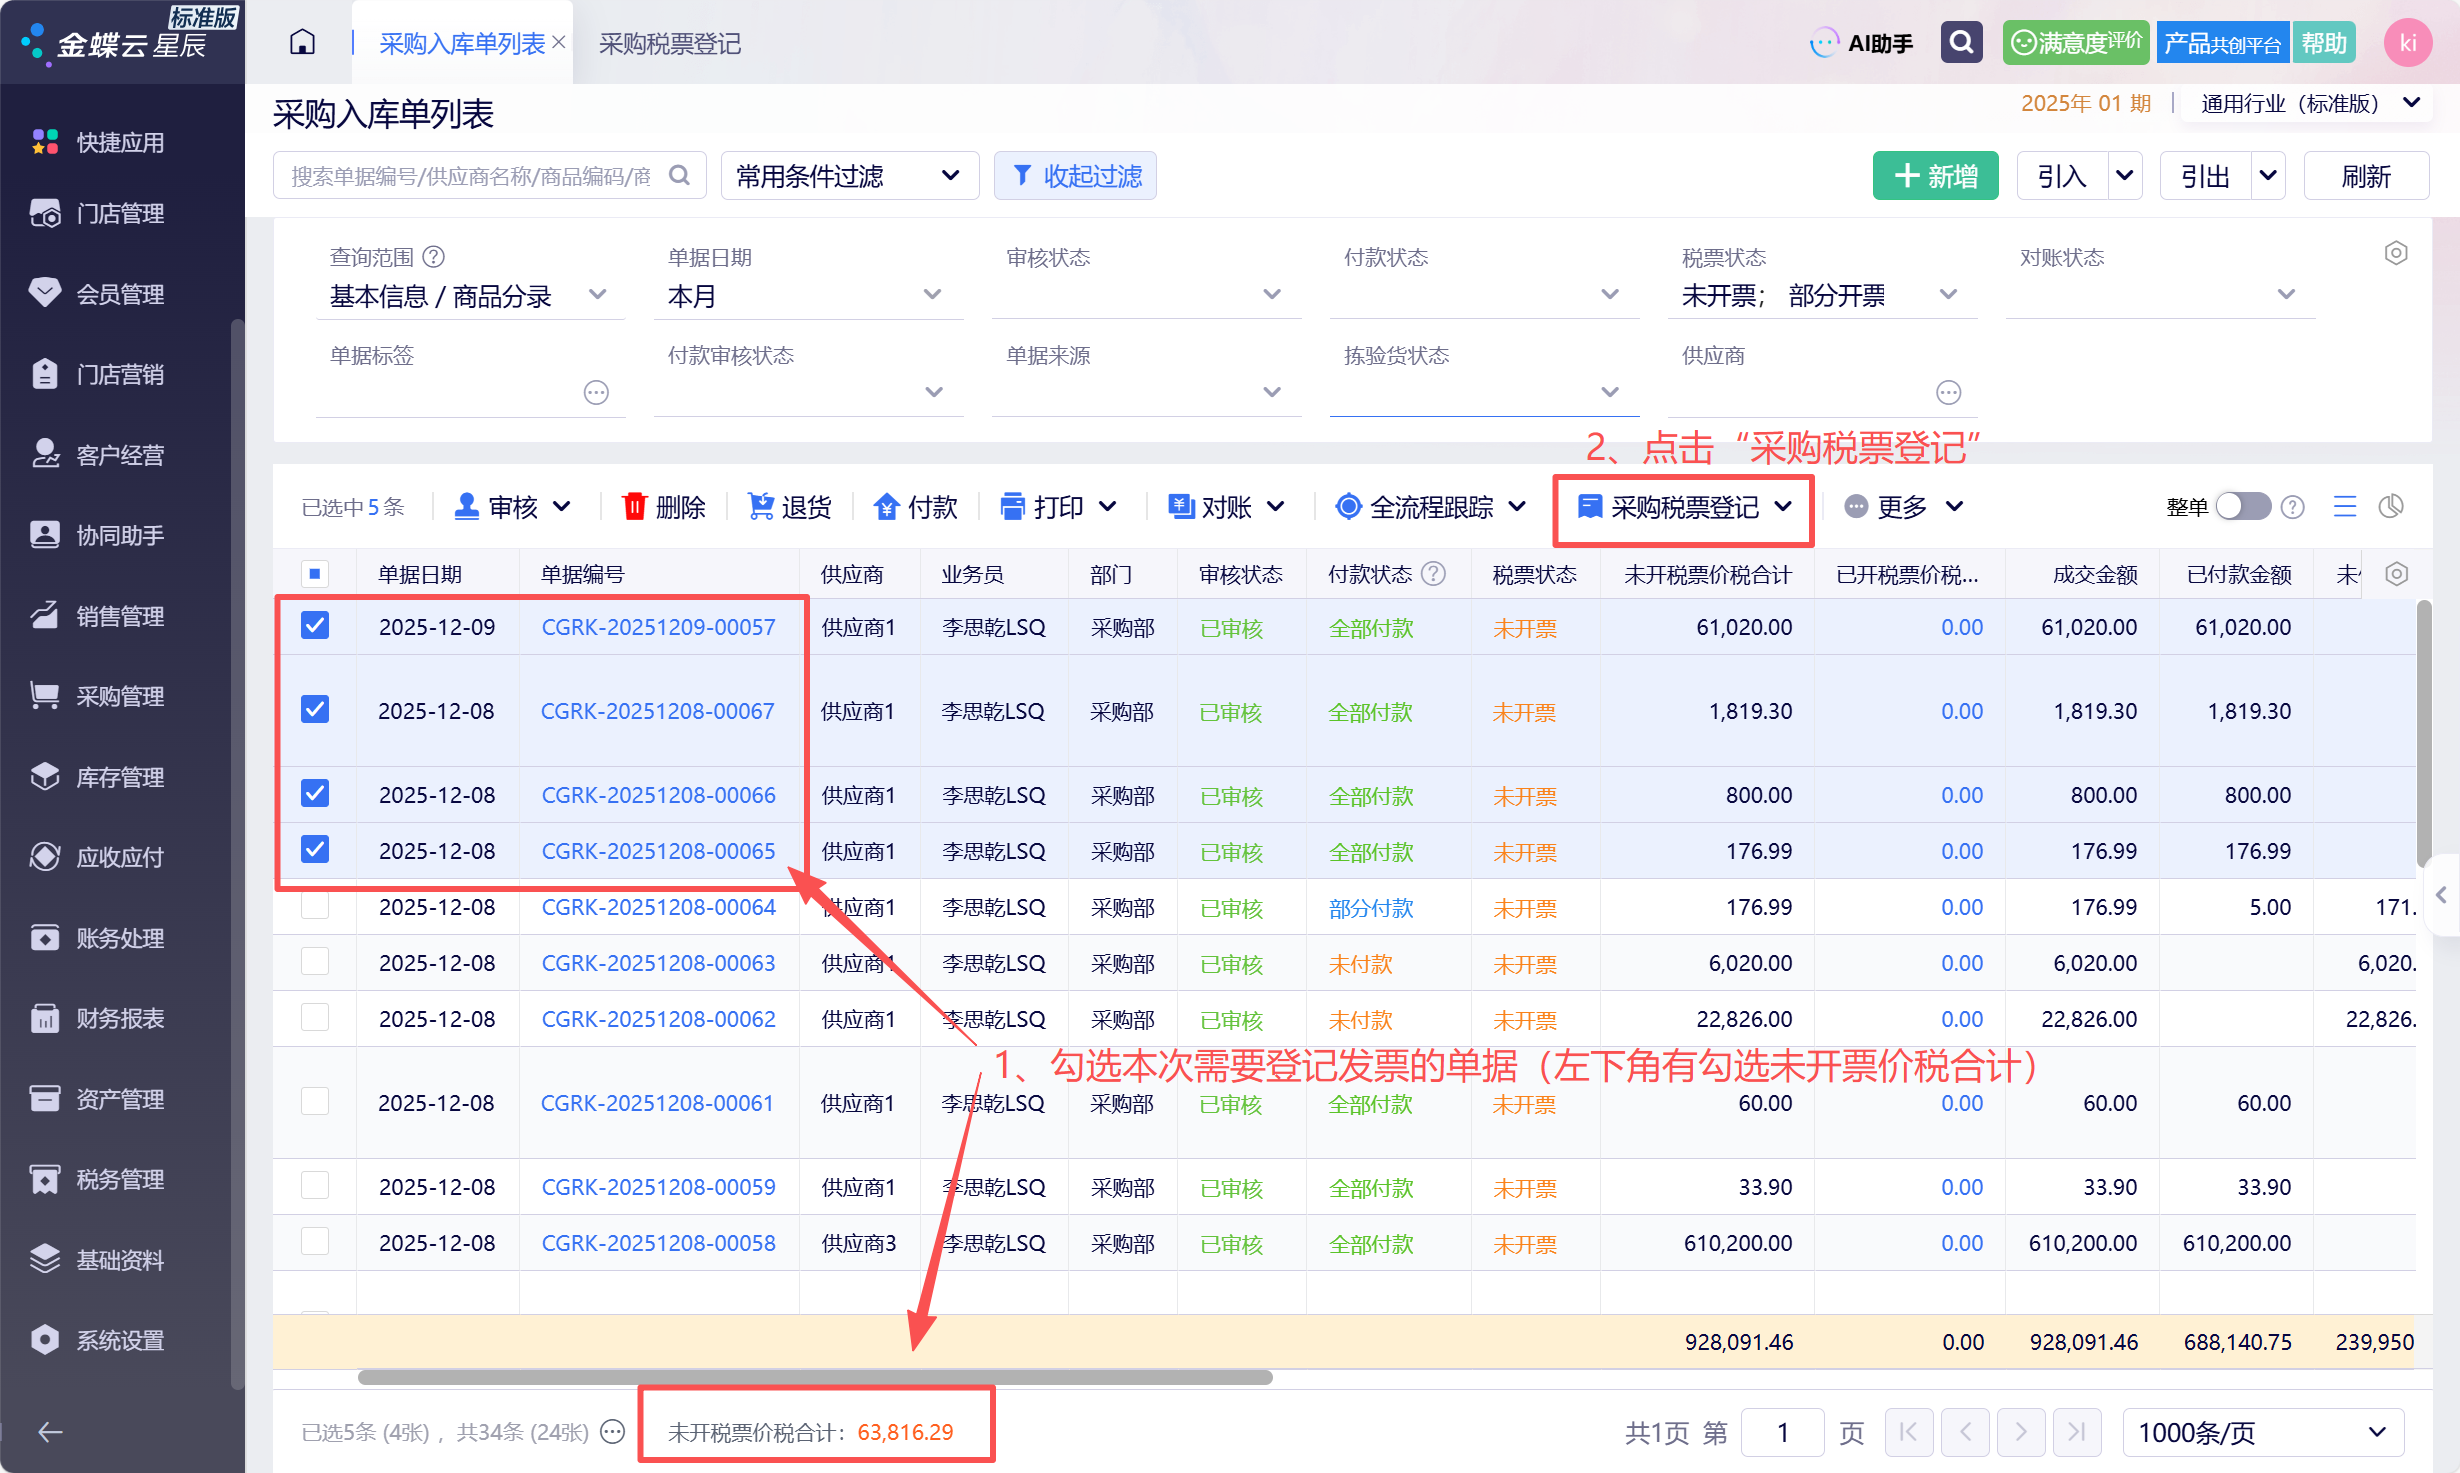2460x1473 pixels.
Task: Click the 删除 trash icon in toolbar
Action: (635, 507)
